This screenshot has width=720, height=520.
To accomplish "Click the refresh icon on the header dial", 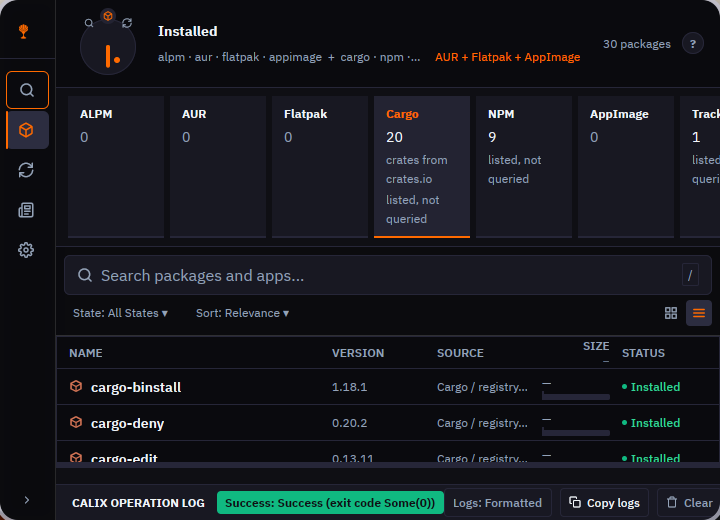I will (x=127, y=23).
